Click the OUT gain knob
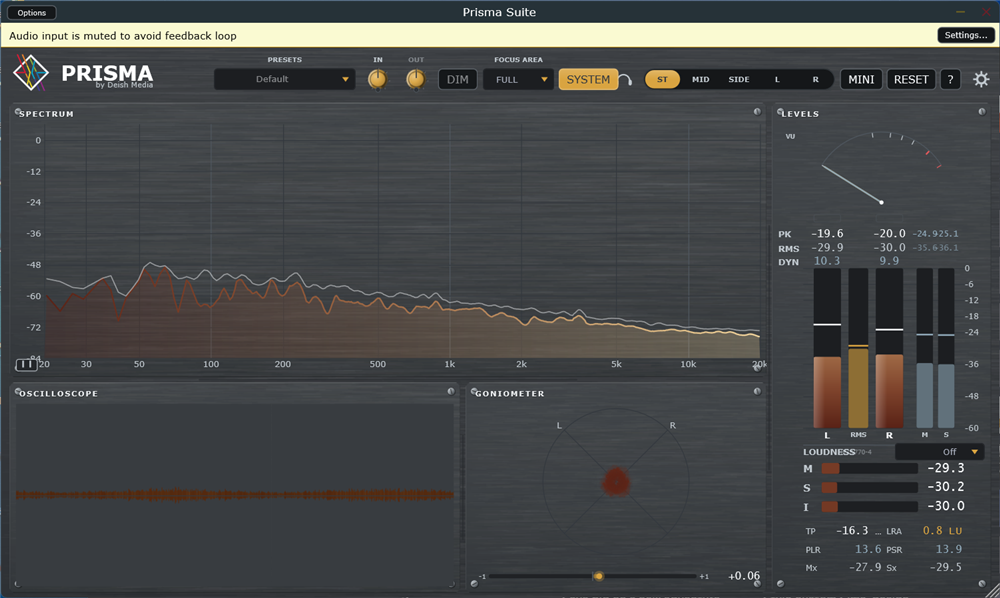The image size is (1000, 598). click(416, 79)
